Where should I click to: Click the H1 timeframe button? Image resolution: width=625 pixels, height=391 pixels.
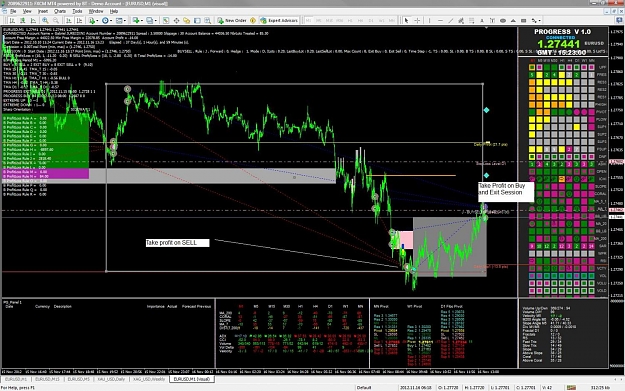click(350, 20)
